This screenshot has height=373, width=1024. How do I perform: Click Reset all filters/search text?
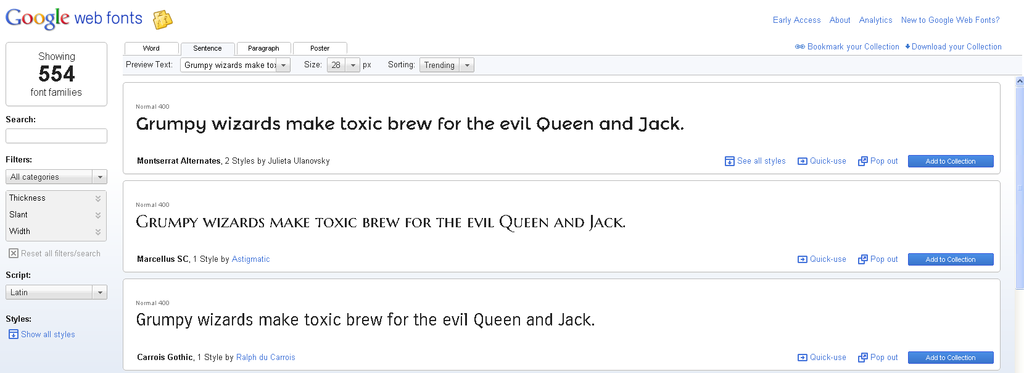point(61,253)
